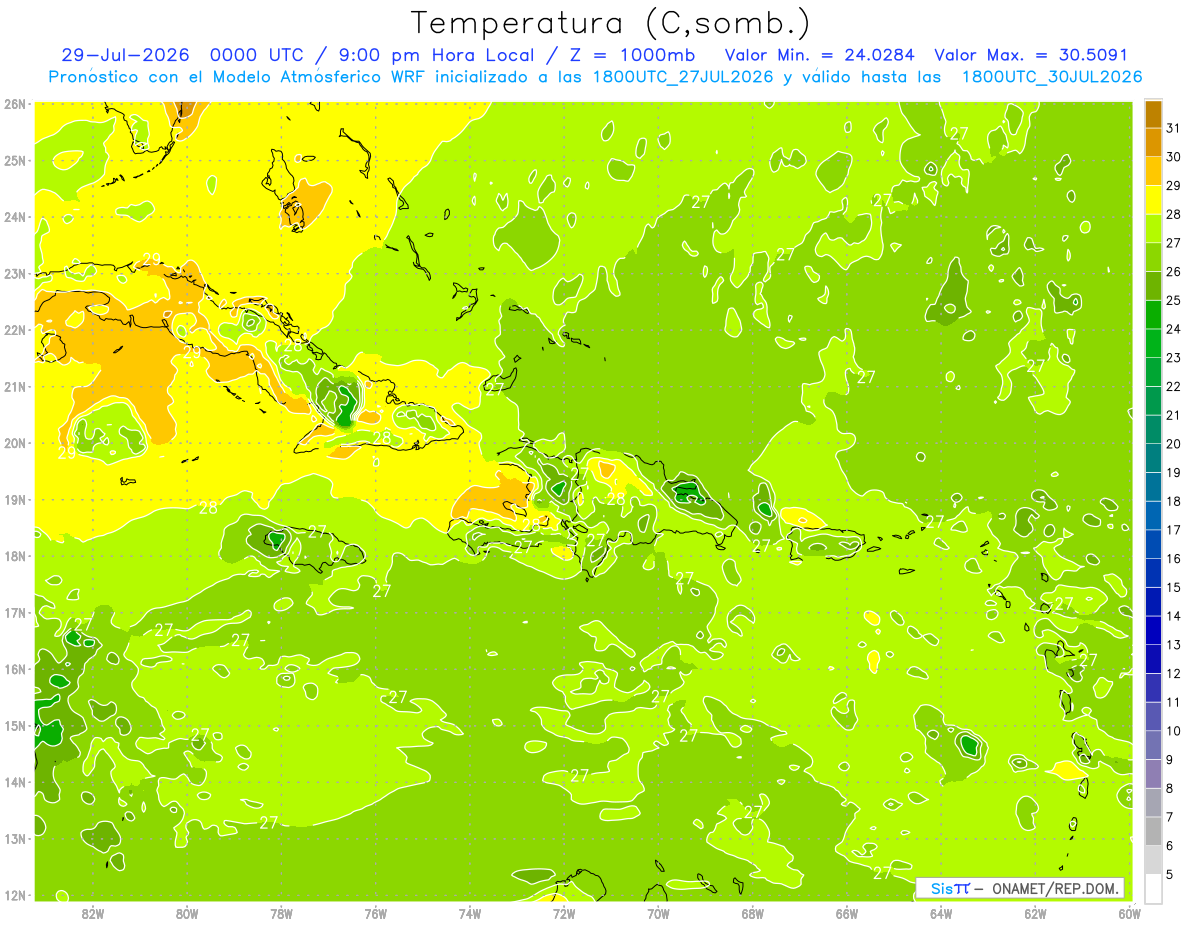
Task: Click the "ONAMET/REP.DOM." credit label
Action: [1057, 888]
